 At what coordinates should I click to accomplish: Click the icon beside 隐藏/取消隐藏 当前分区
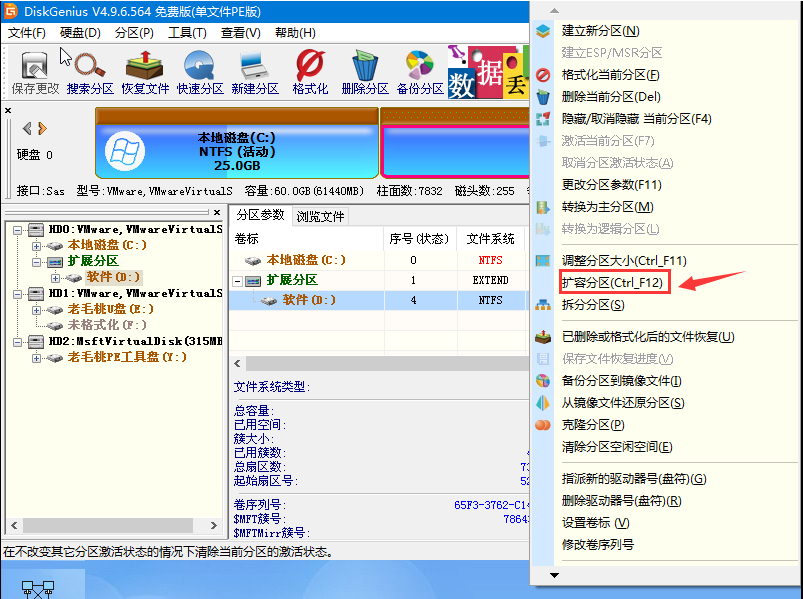coord(543,119)
